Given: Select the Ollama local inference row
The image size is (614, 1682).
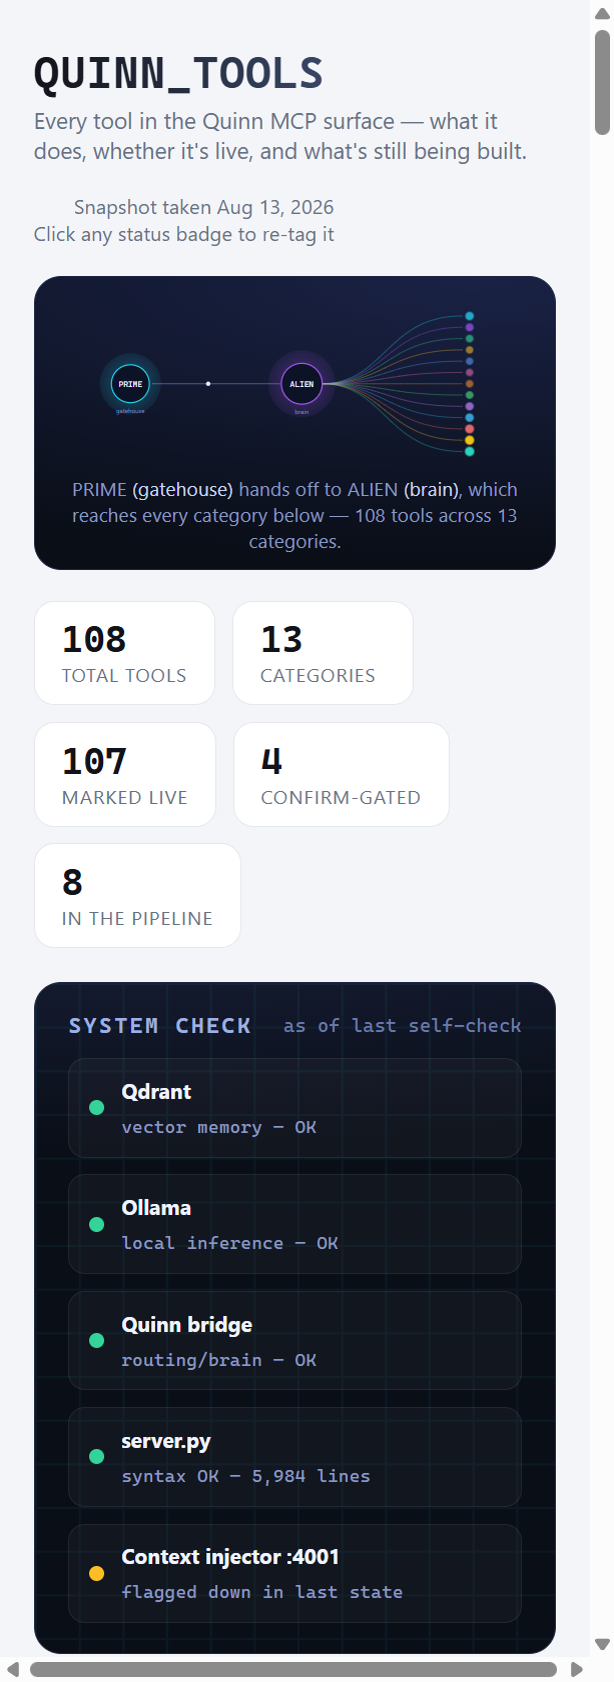Looking at the screenshot, I should (295, 1224).
